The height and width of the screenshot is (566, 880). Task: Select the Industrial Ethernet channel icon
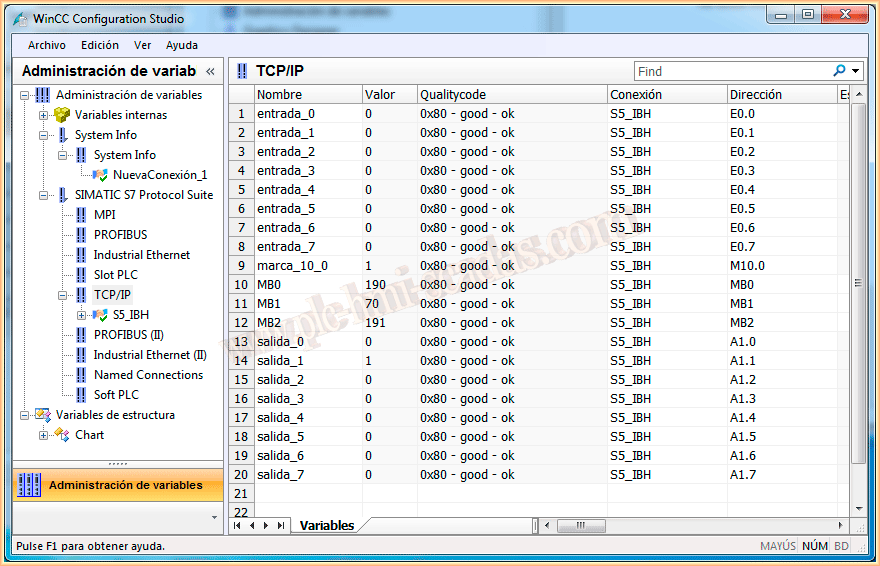click(81, 255)
